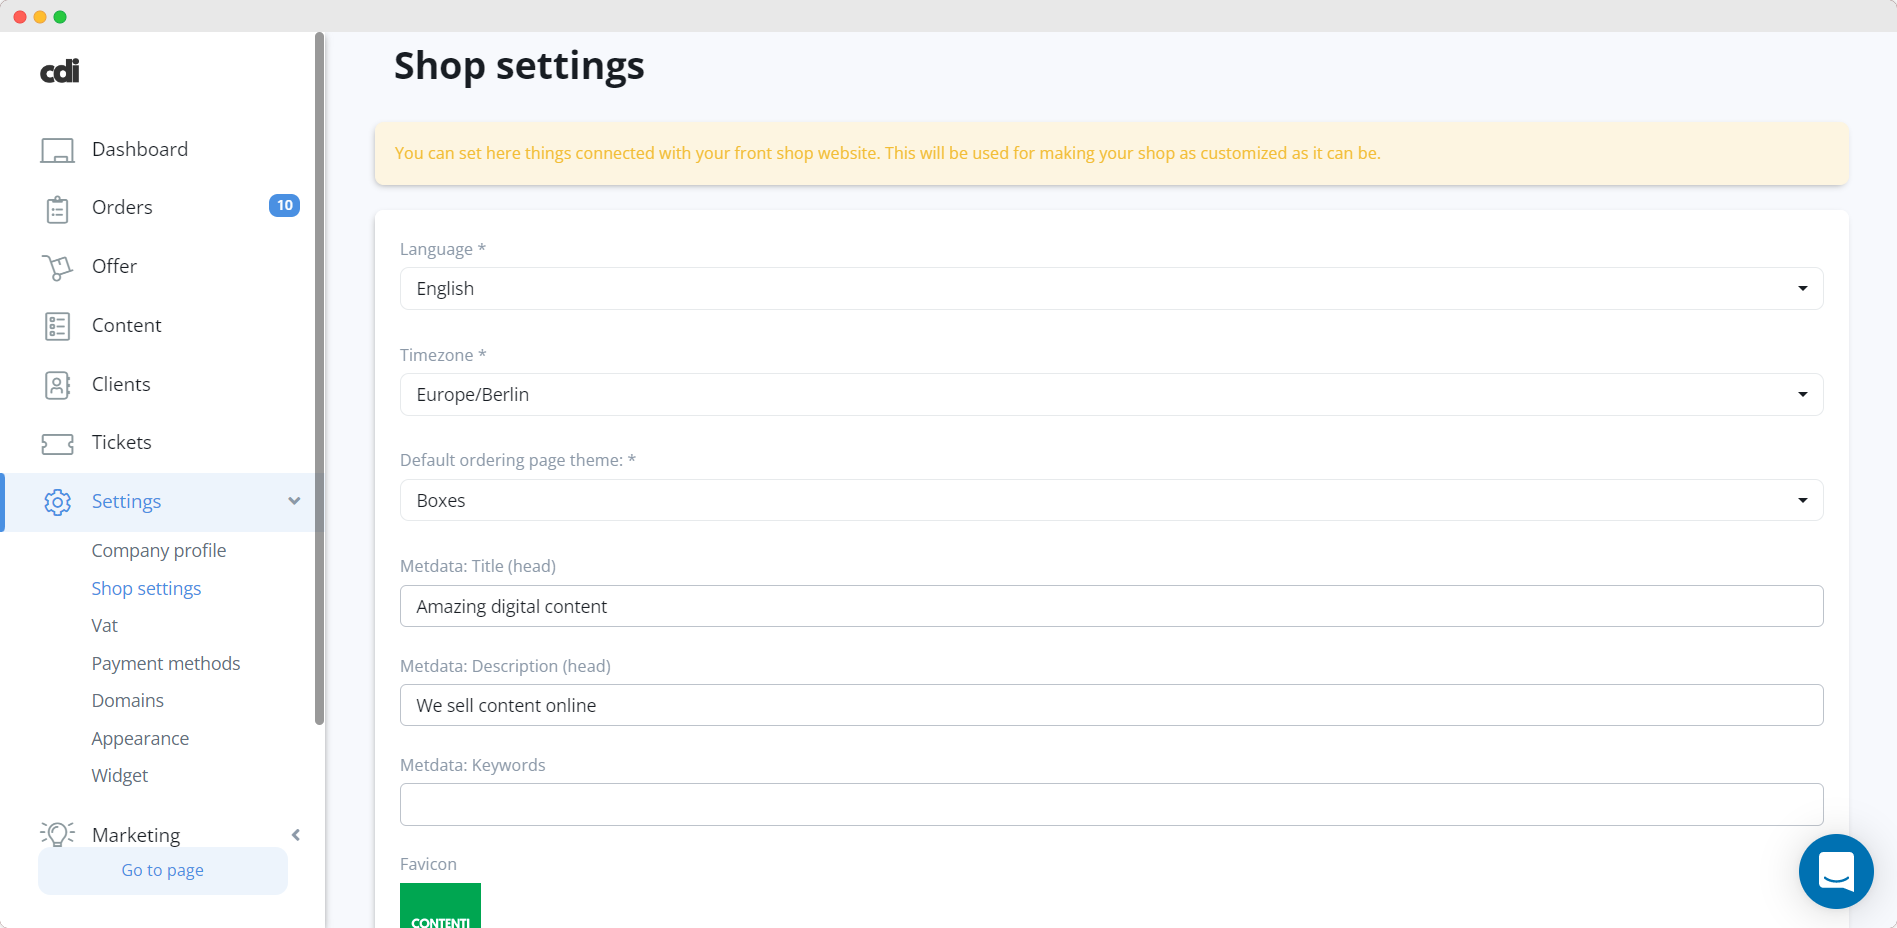The image size is (1897, 928).
Task: Click the 'Metdata: Keywords' label
Action: 472,765
